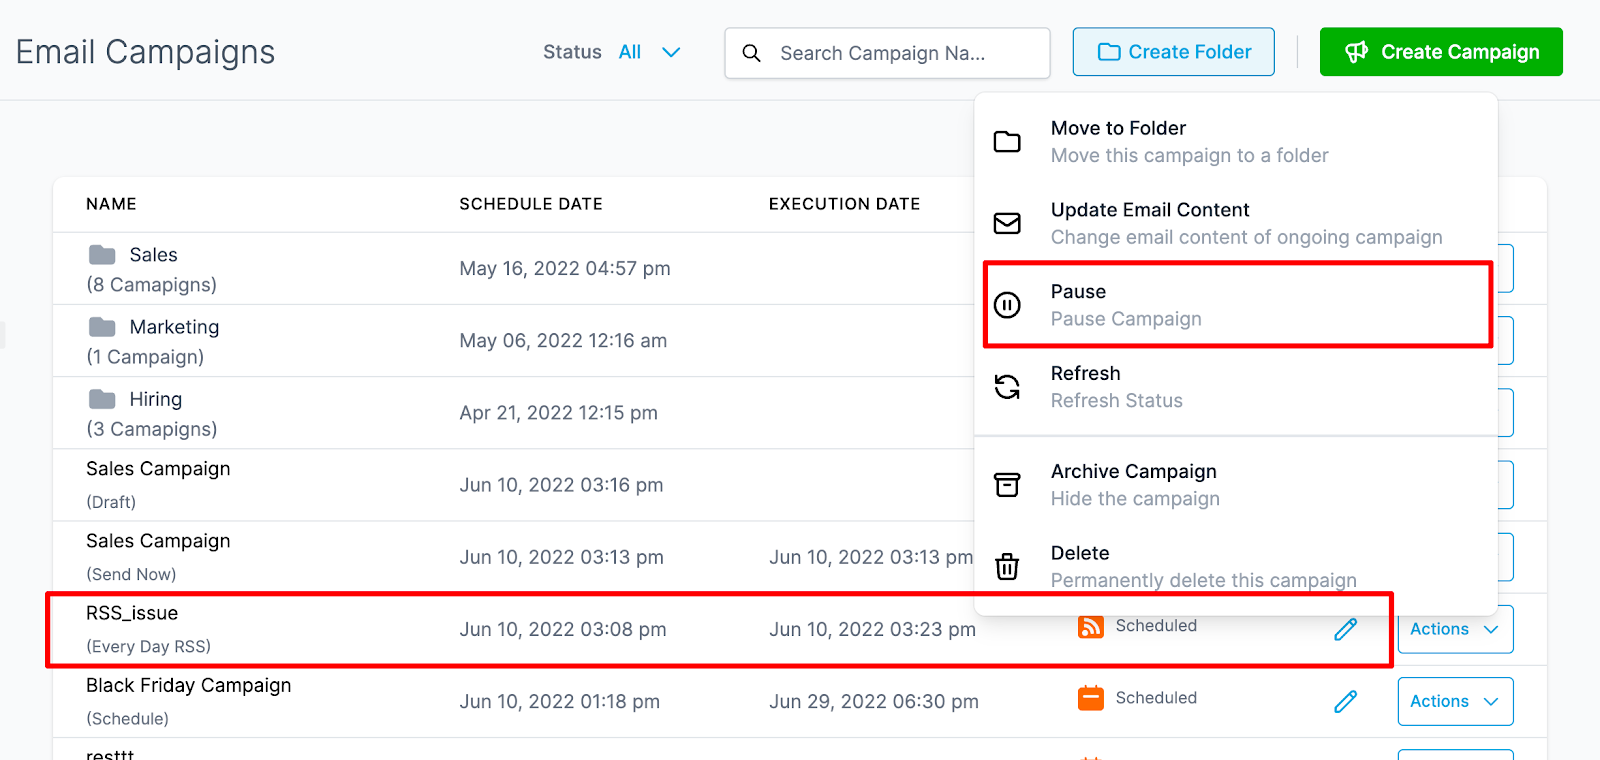Image resolution: width=1600 pixels, height=760 pixels.
Task: Click the refresh arrows icon in menu
Action: click(1007, 387)
